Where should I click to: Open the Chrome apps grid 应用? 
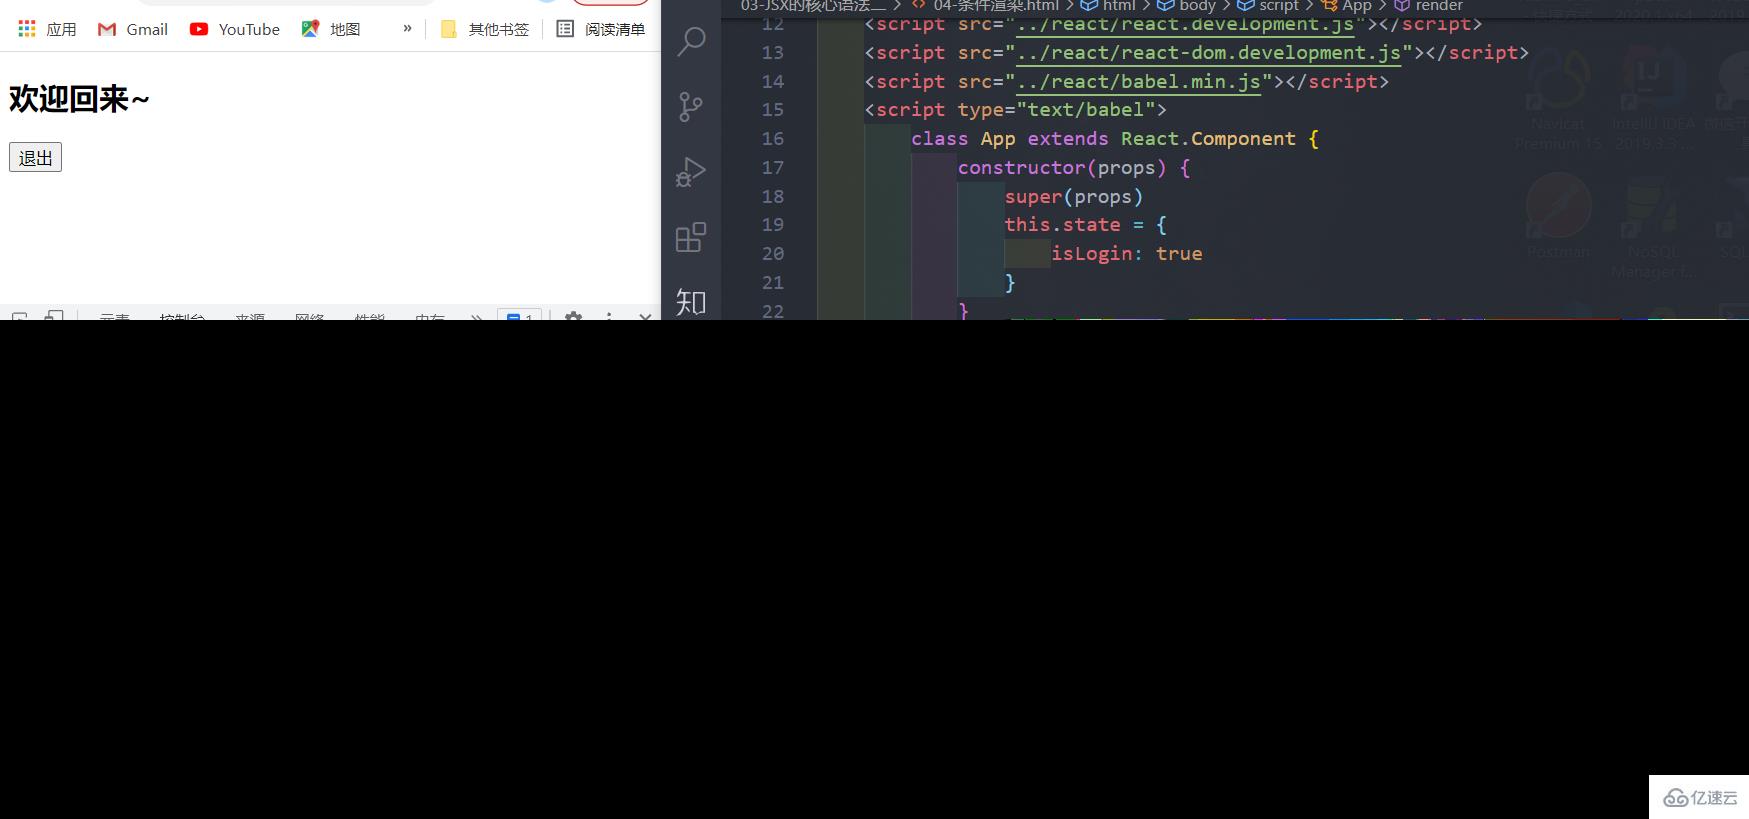pyautogui.click(x=47, y=29)
